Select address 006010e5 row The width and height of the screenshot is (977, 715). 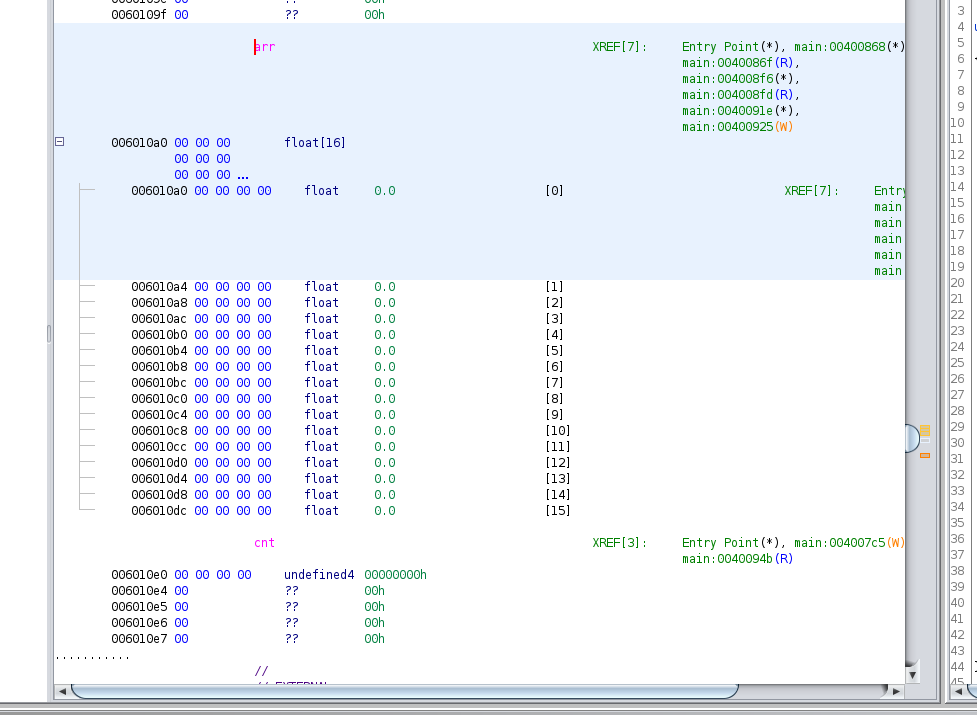click(x=139, y=607)
